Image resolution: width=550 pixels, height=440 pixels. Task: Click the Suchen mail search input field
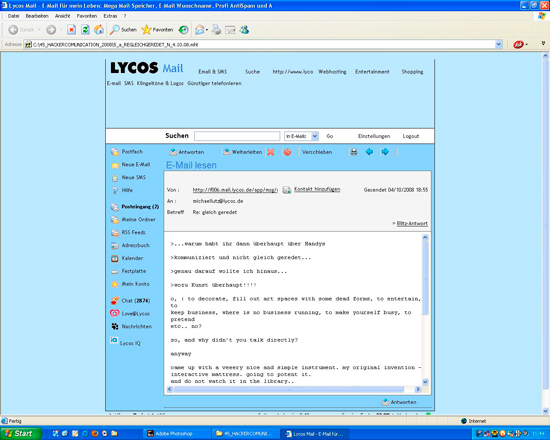tap(237, 136)
